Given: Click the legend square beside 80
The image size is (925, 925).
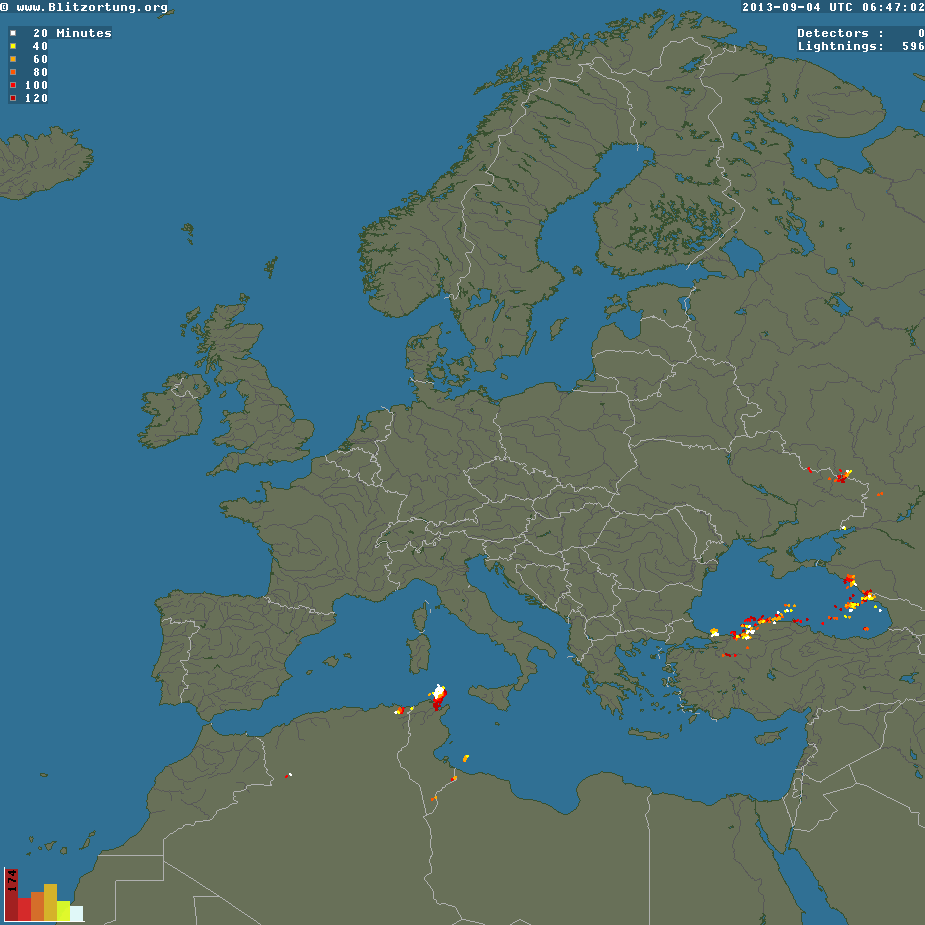Looking at the screenshot, I should point(13,72).
